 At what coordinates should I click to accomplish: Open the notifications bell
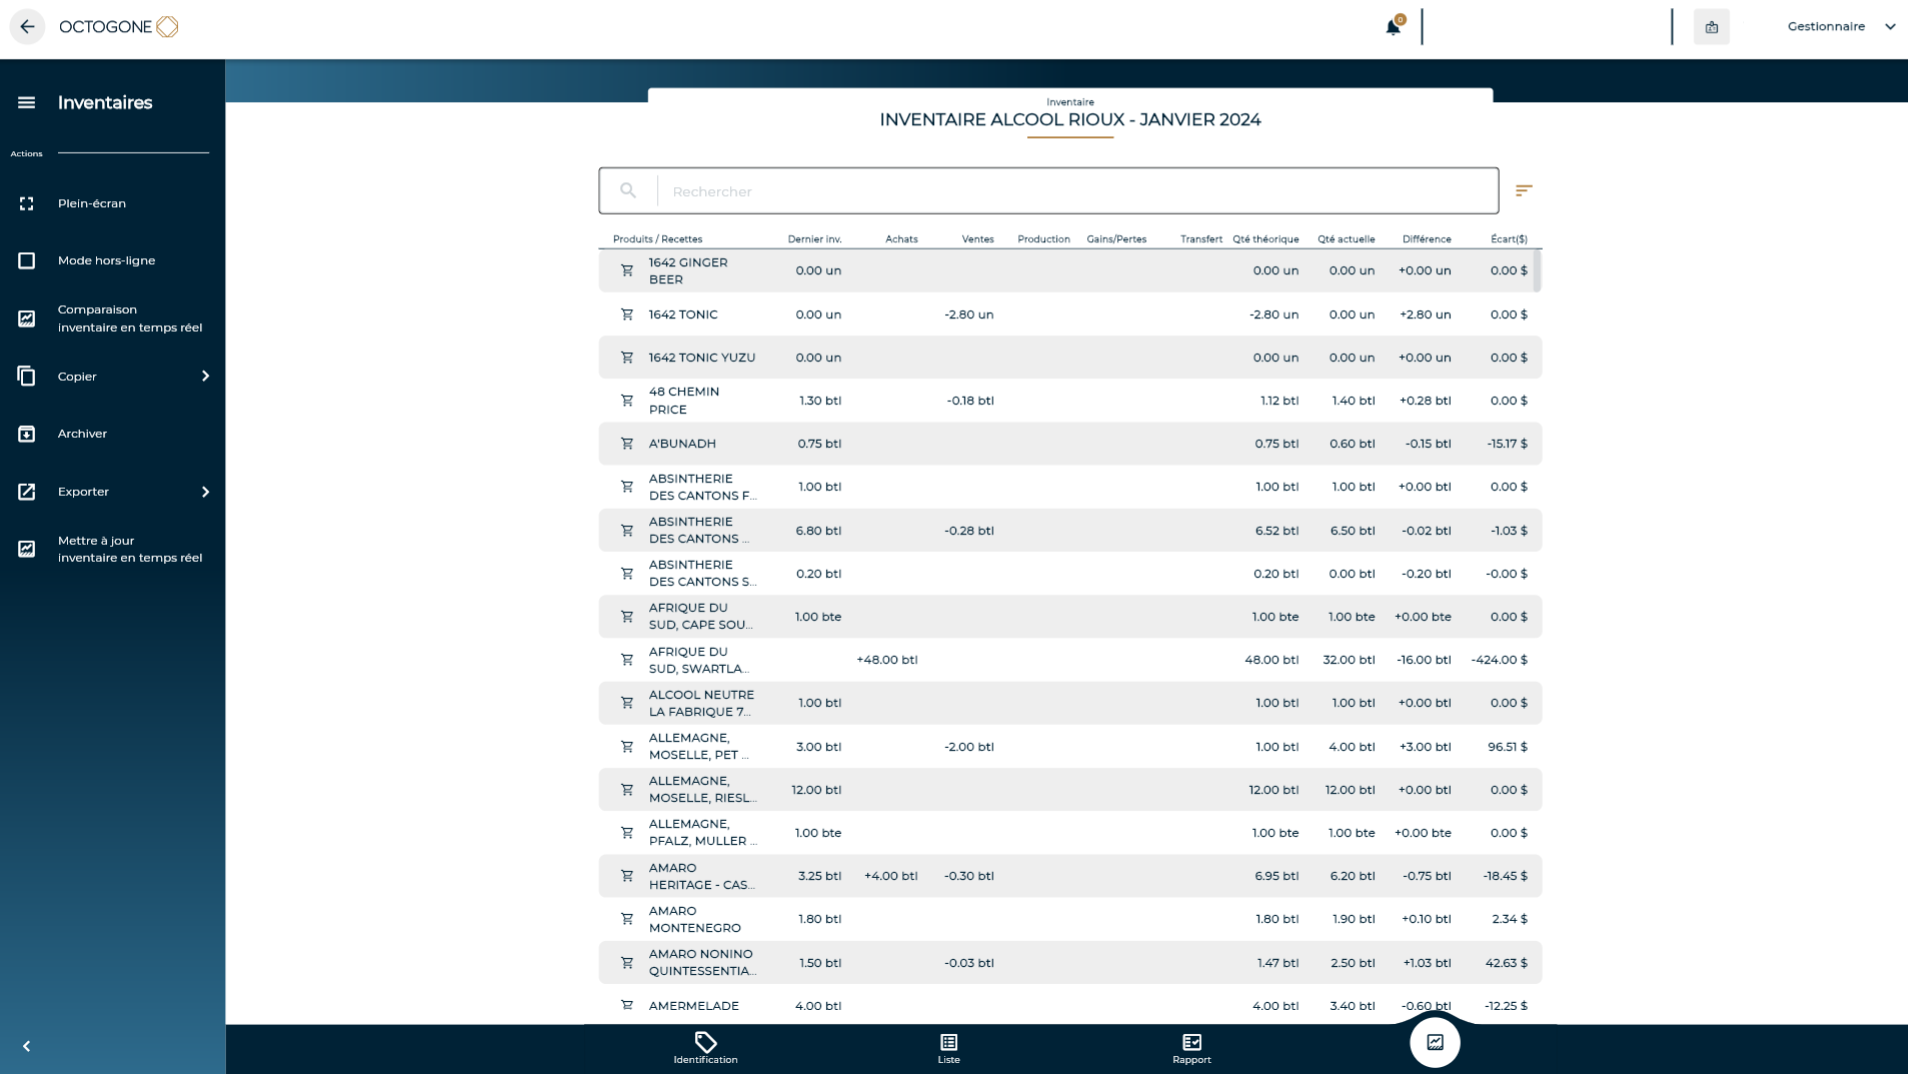click(1393, 27)
